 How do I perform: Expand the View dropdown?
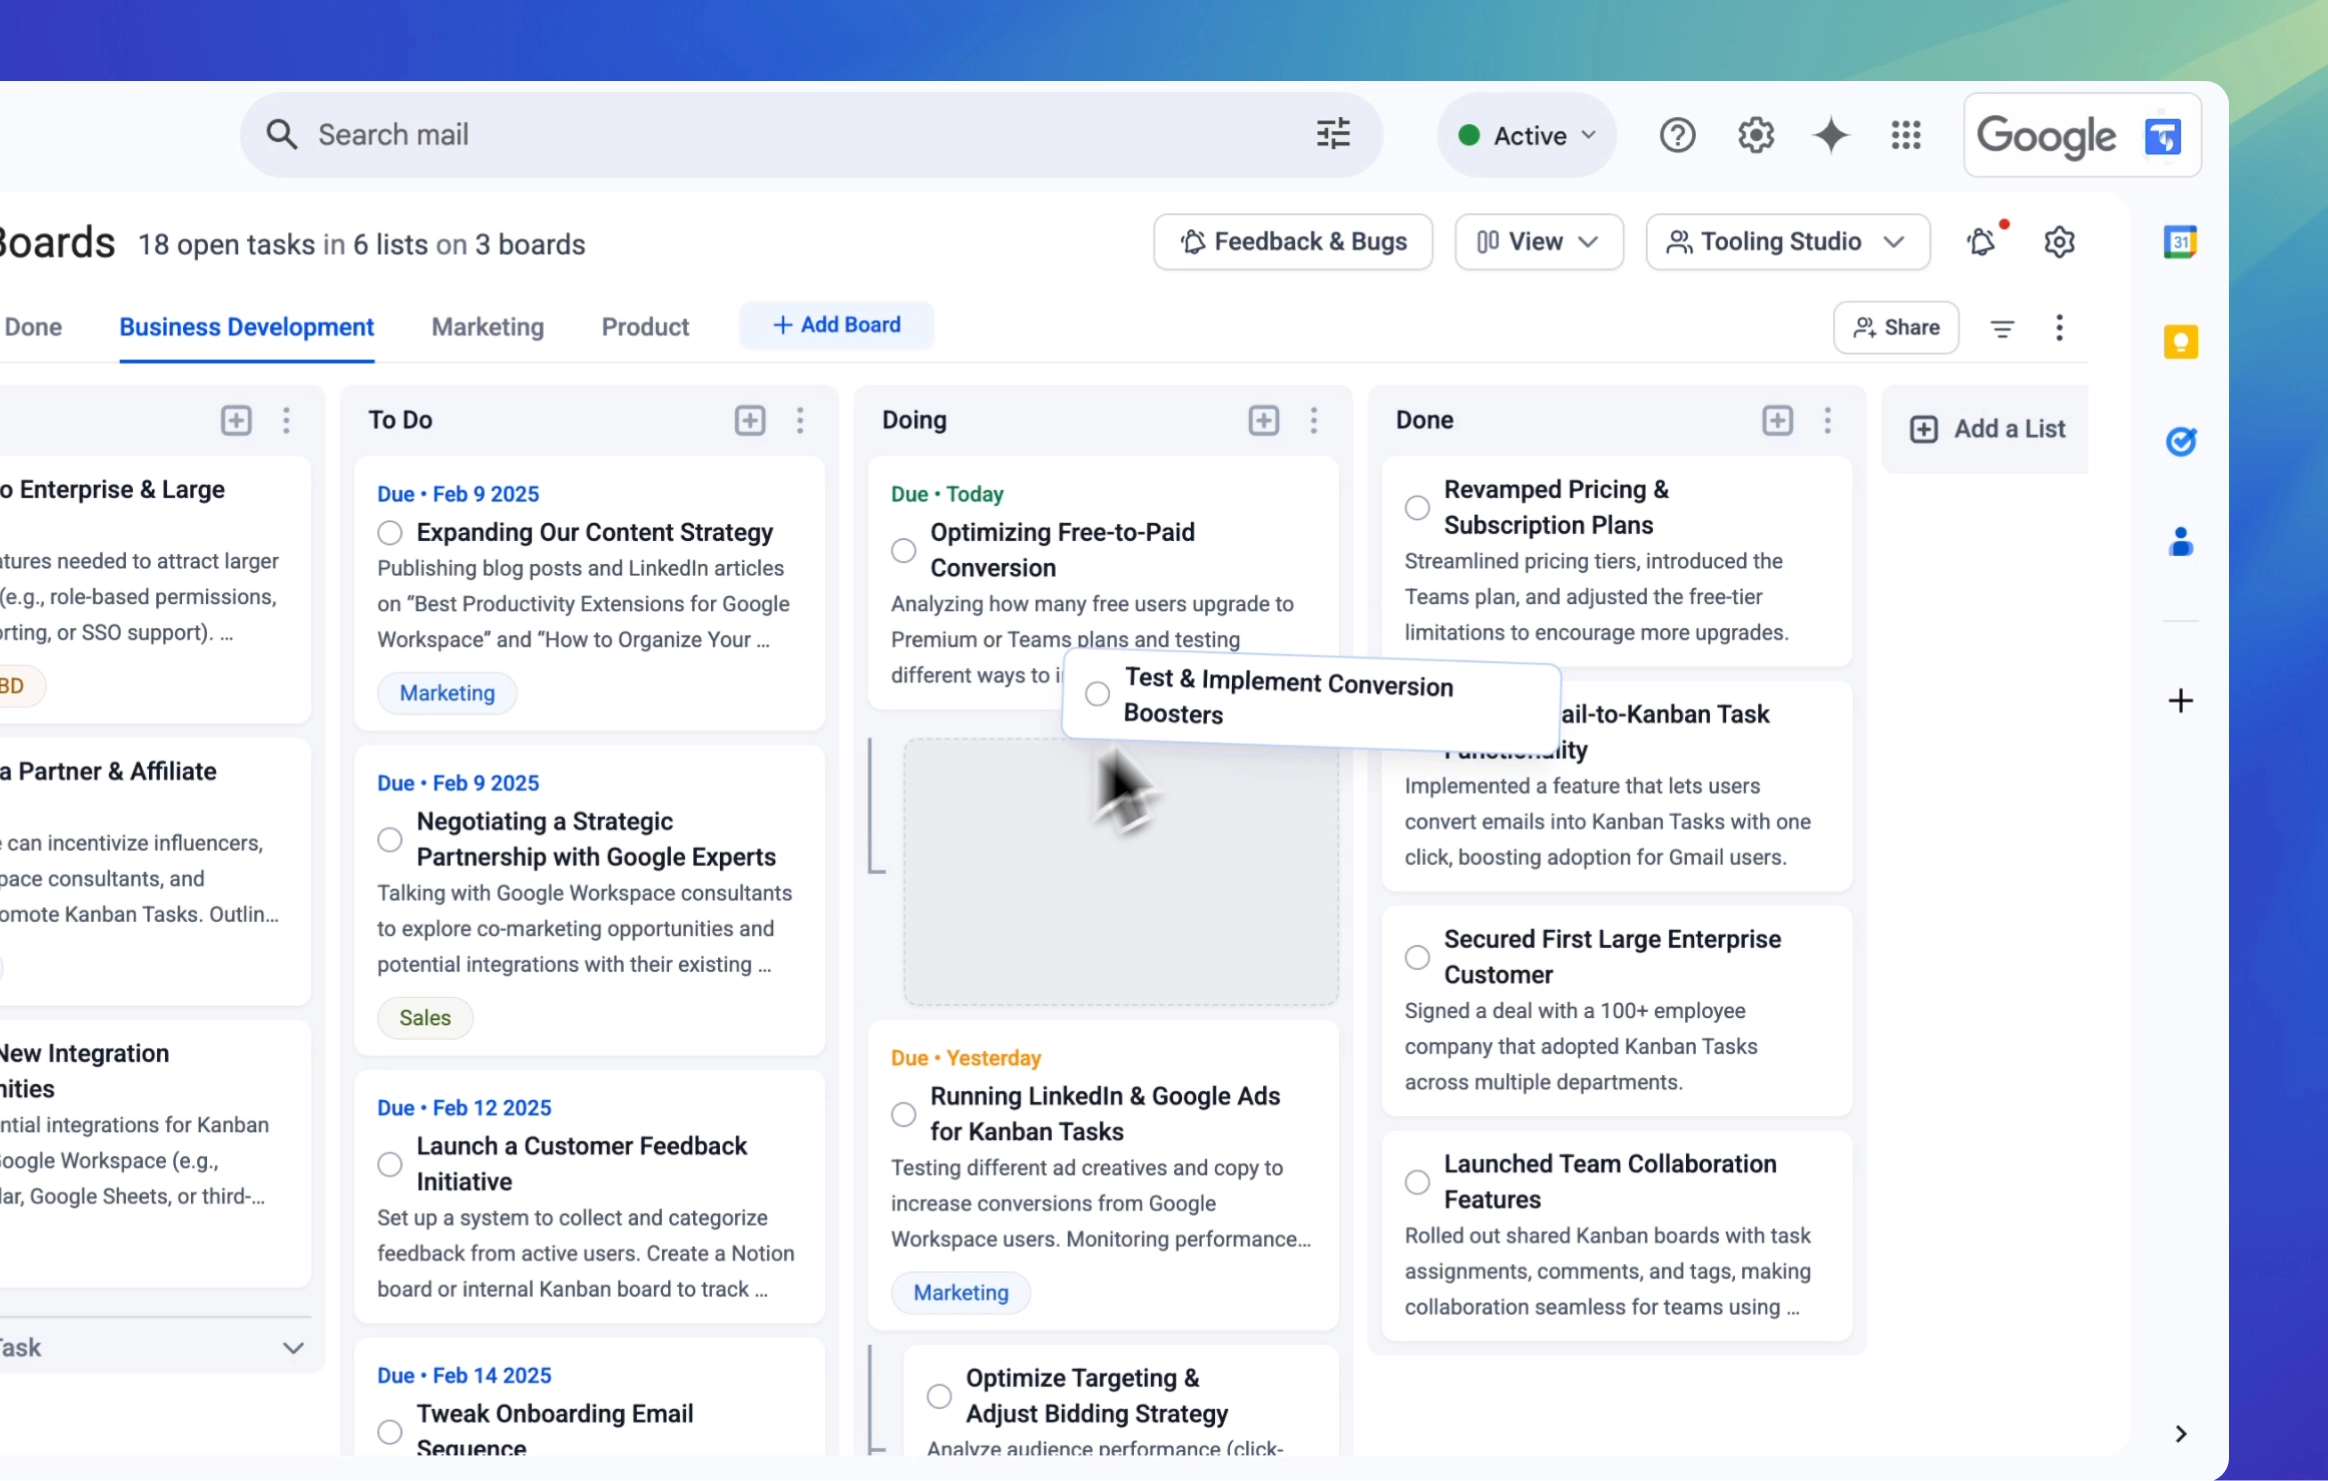click(1538, 241)
